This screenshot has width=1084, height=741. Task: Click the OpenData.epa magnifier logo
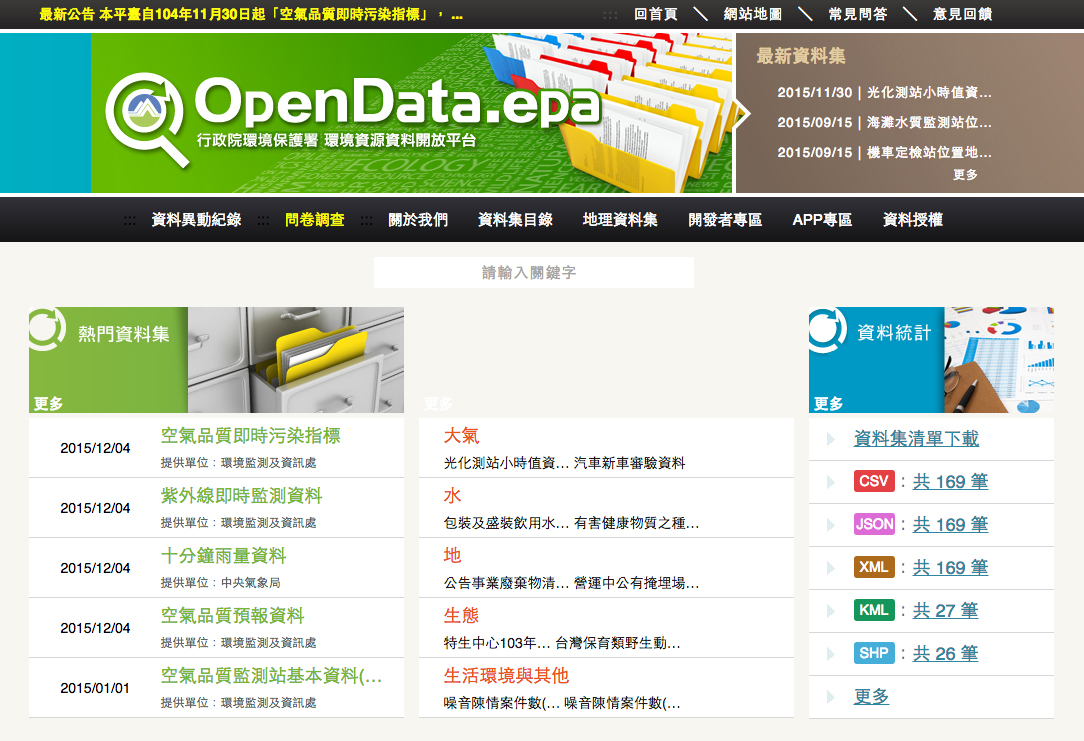(x=145, y=119)
